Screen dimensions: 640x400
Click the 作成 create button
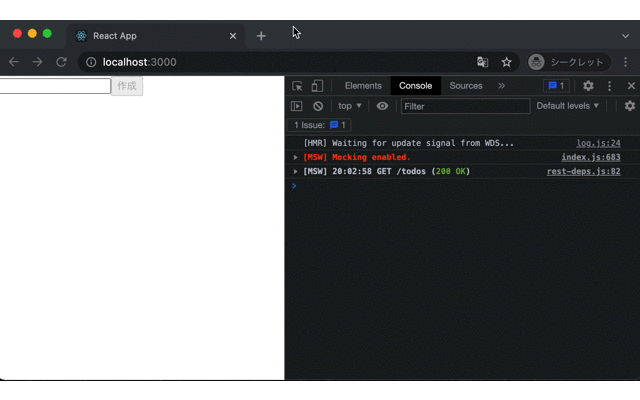click(127, 86)
